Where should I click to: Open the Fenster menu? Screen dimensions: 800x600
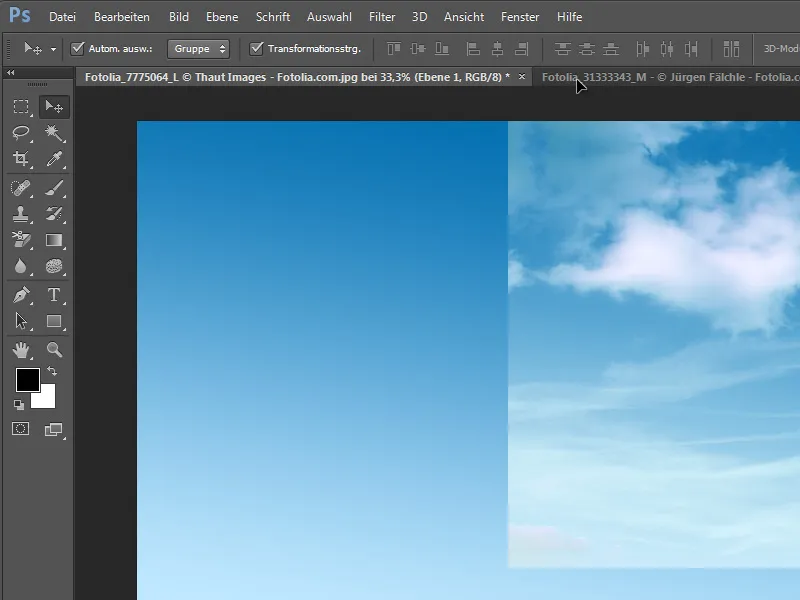(520, 17)
